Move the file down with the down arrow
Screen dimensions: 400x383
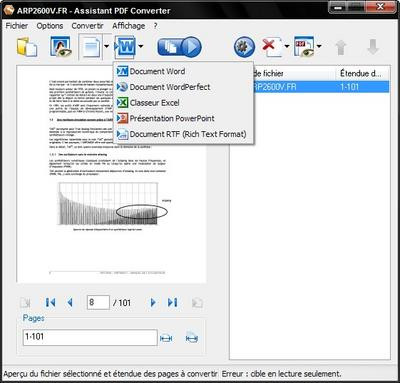373,47
